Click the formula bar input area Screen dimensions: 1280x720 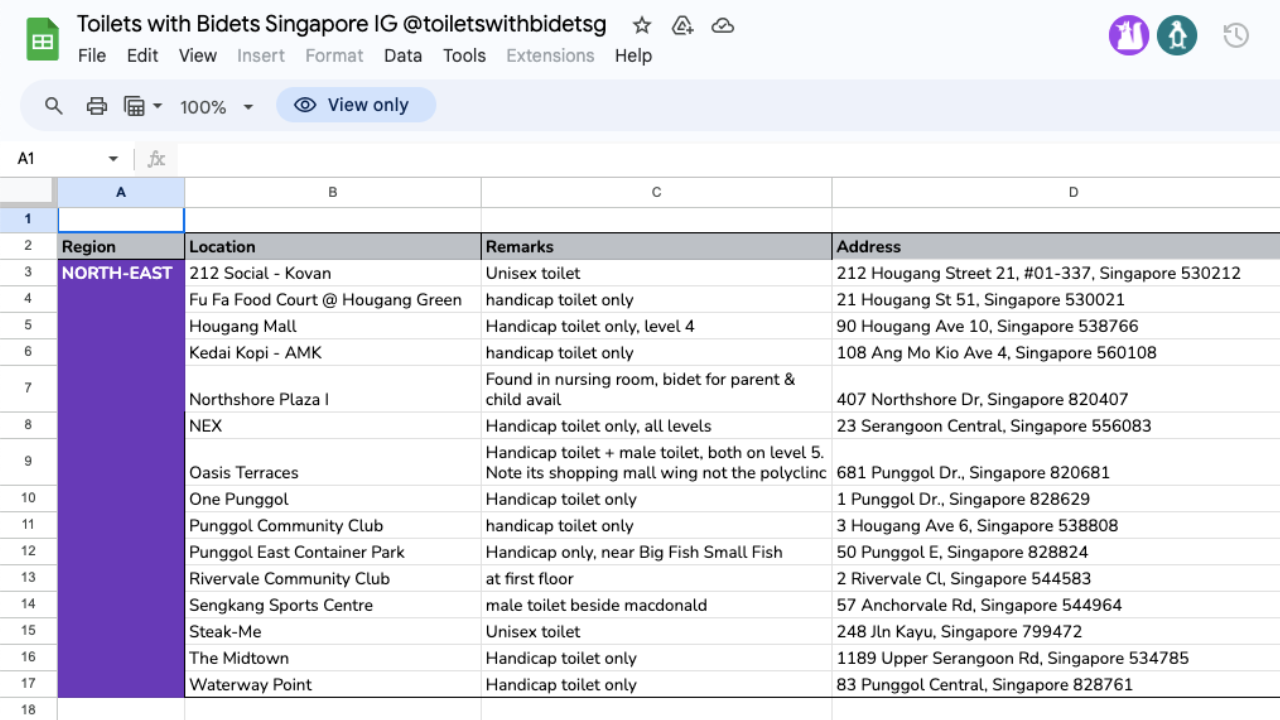728,159
